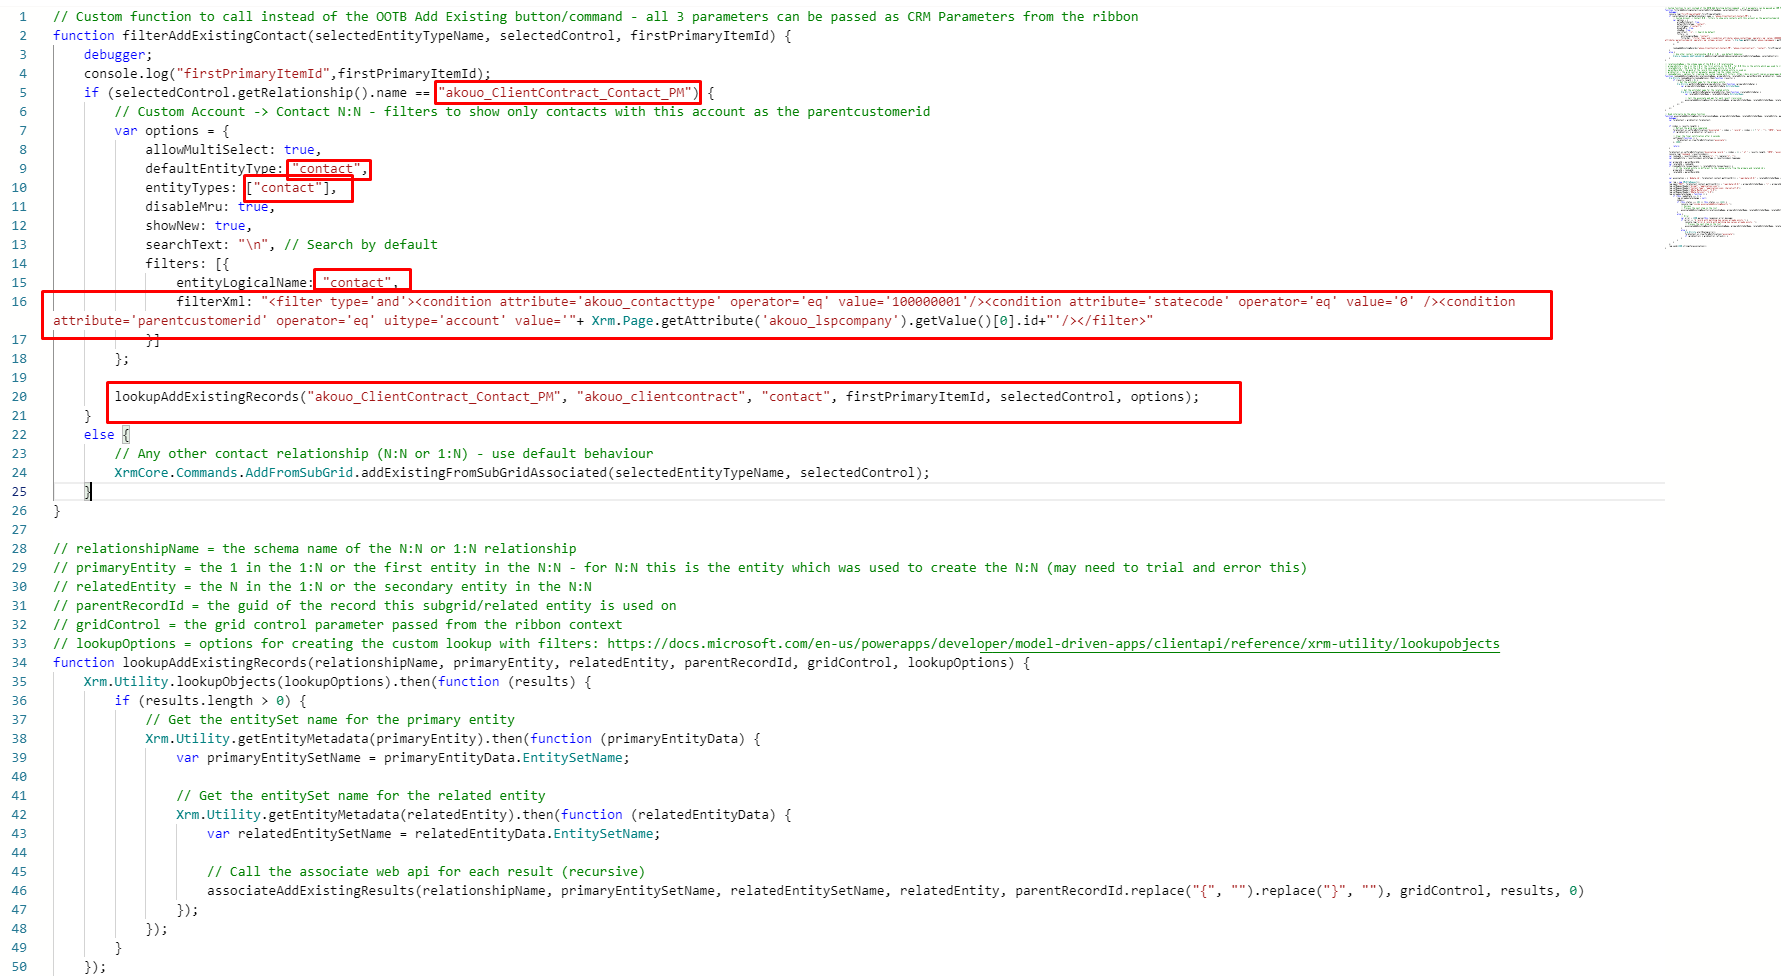Select the word debugger on line 3

tap(113, 54)
